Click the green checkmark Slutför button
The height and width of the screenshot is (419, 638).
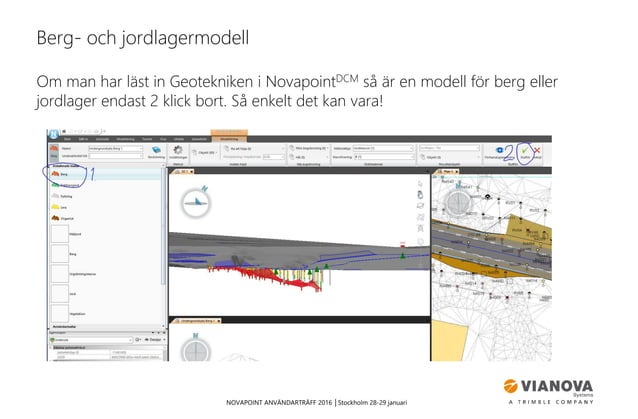point(525,151)
